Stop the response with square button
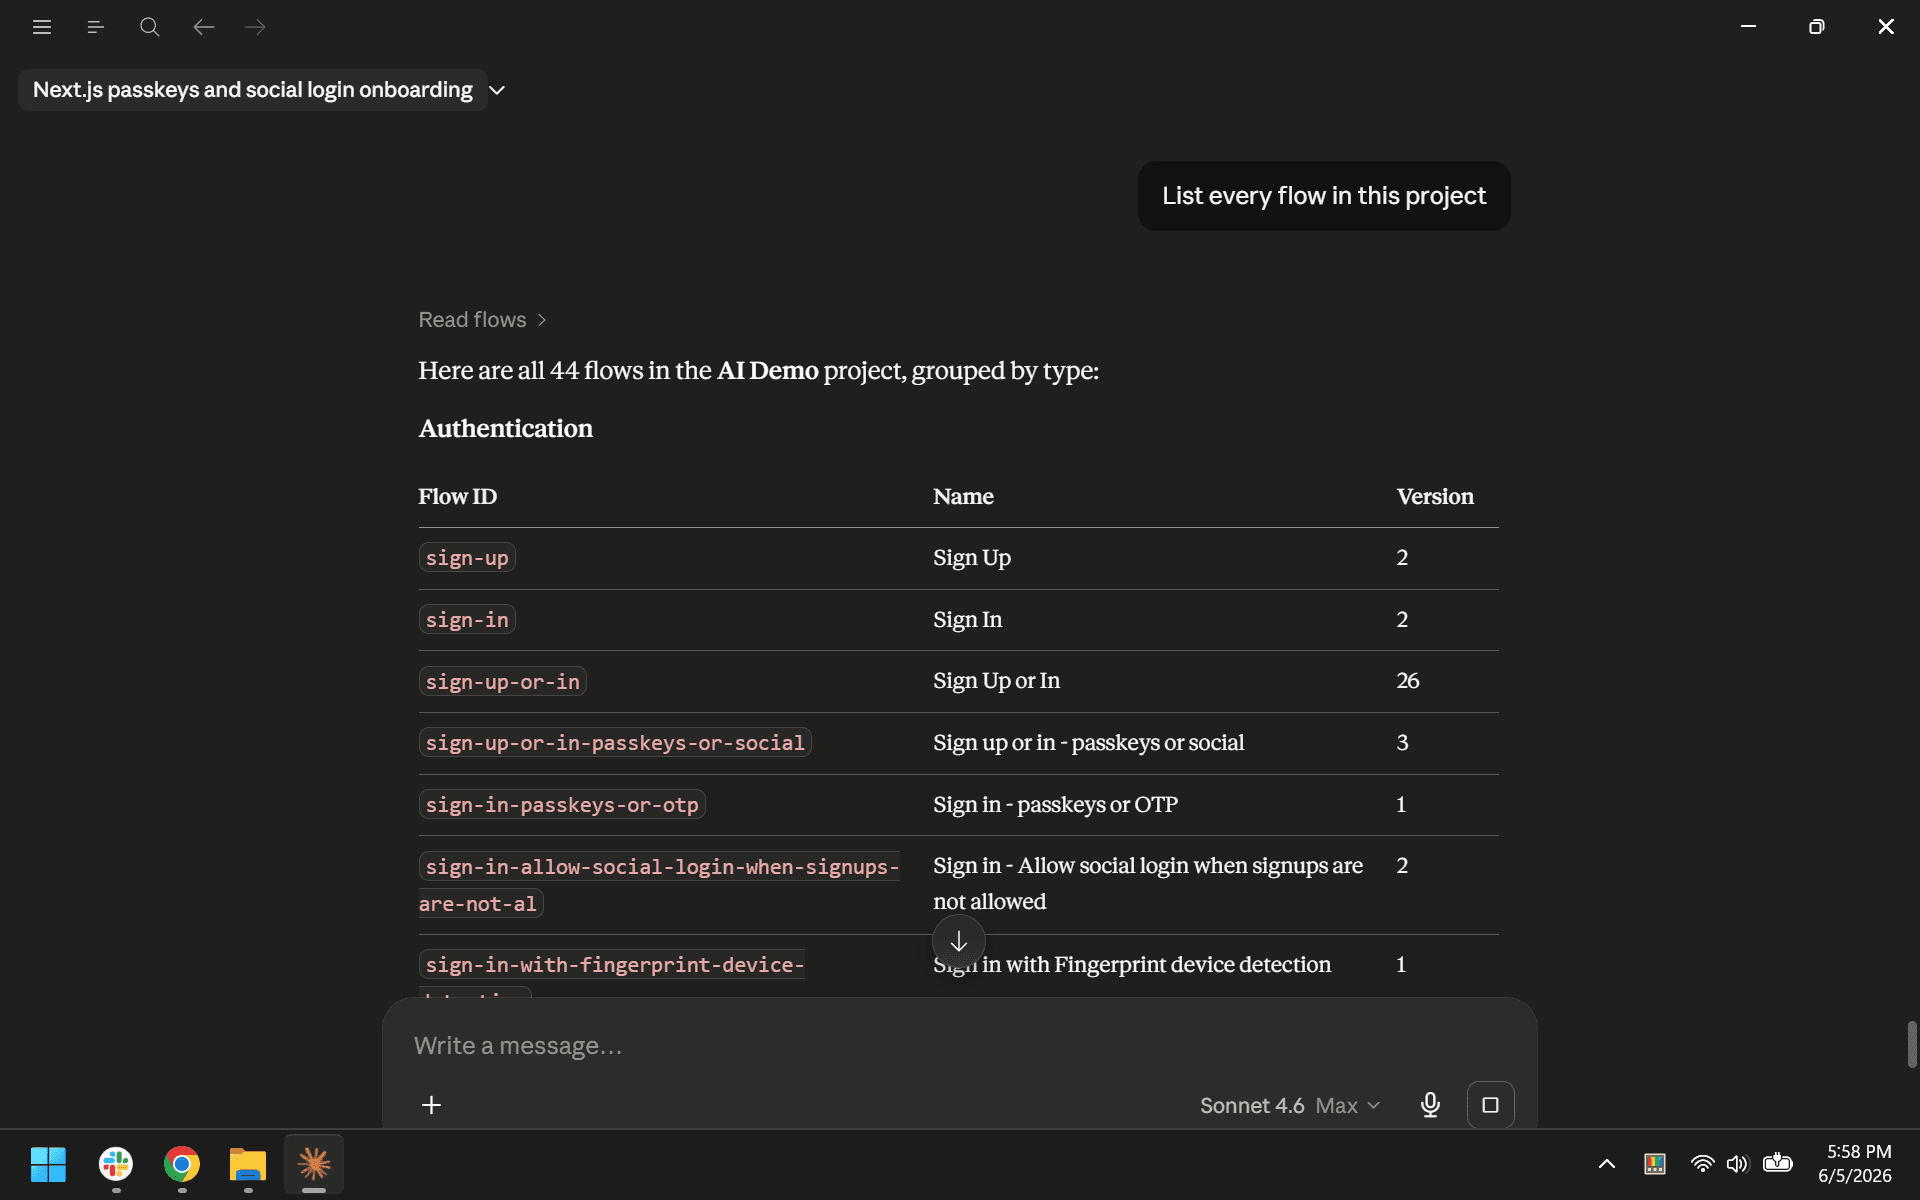The width and height of the screenshot is (1920, 1200). point(1490,1105)
